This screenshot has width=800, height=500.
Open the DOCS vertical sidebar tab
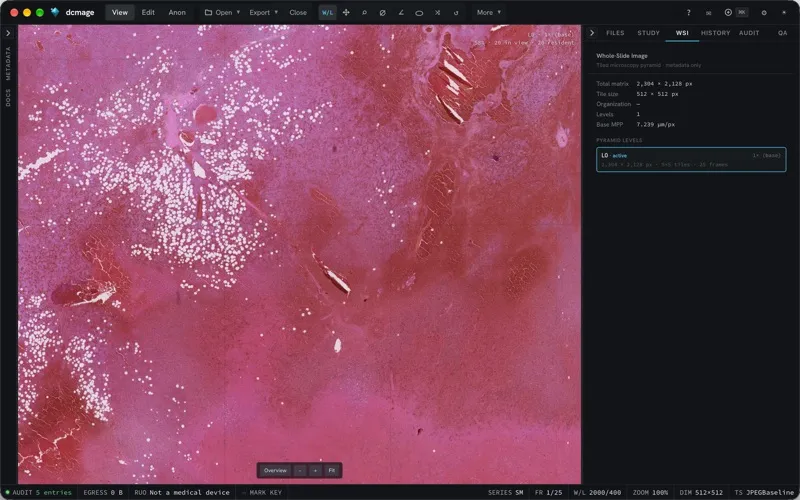[8, 97]
